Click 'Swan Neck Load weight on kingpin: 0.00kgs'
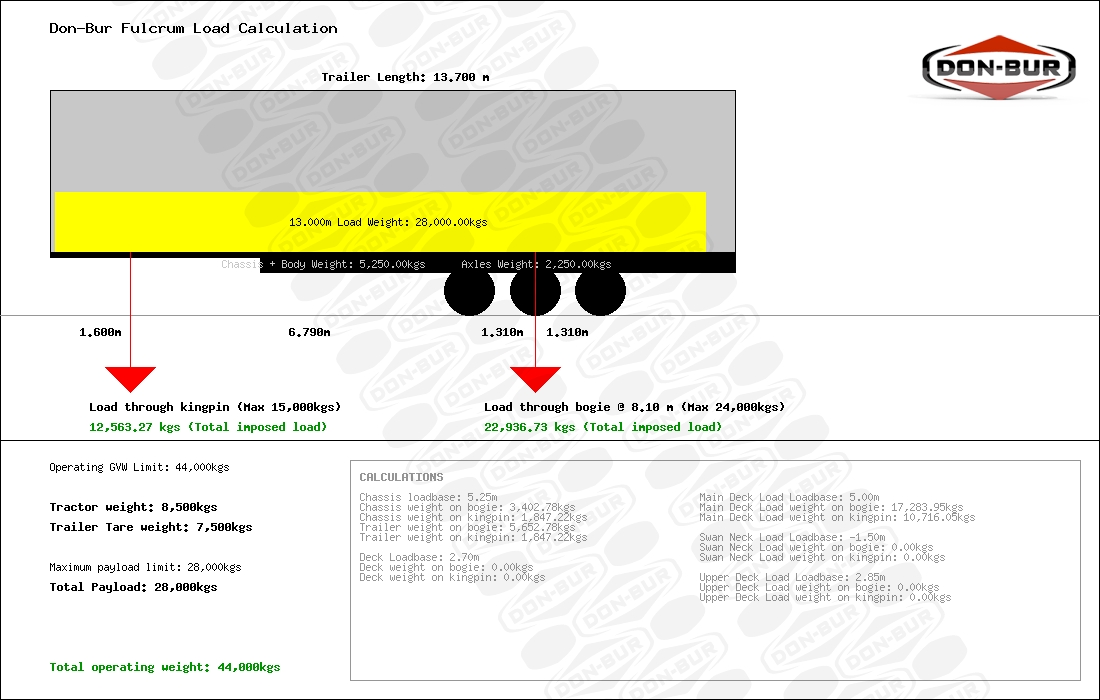The image size is (1100, 700). (822, 557)
